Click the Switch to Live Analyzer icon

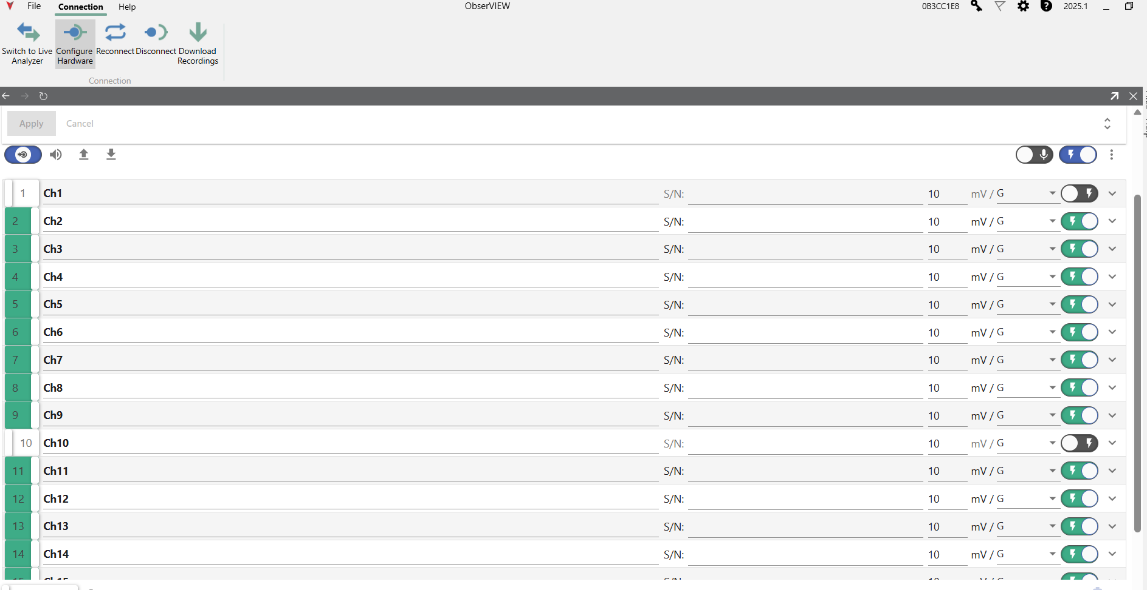[x=27, y=33]
